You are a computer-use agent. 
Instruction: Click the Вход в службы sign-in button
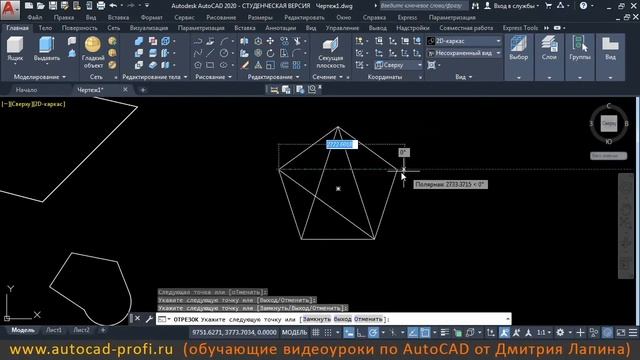click(511, 6)
